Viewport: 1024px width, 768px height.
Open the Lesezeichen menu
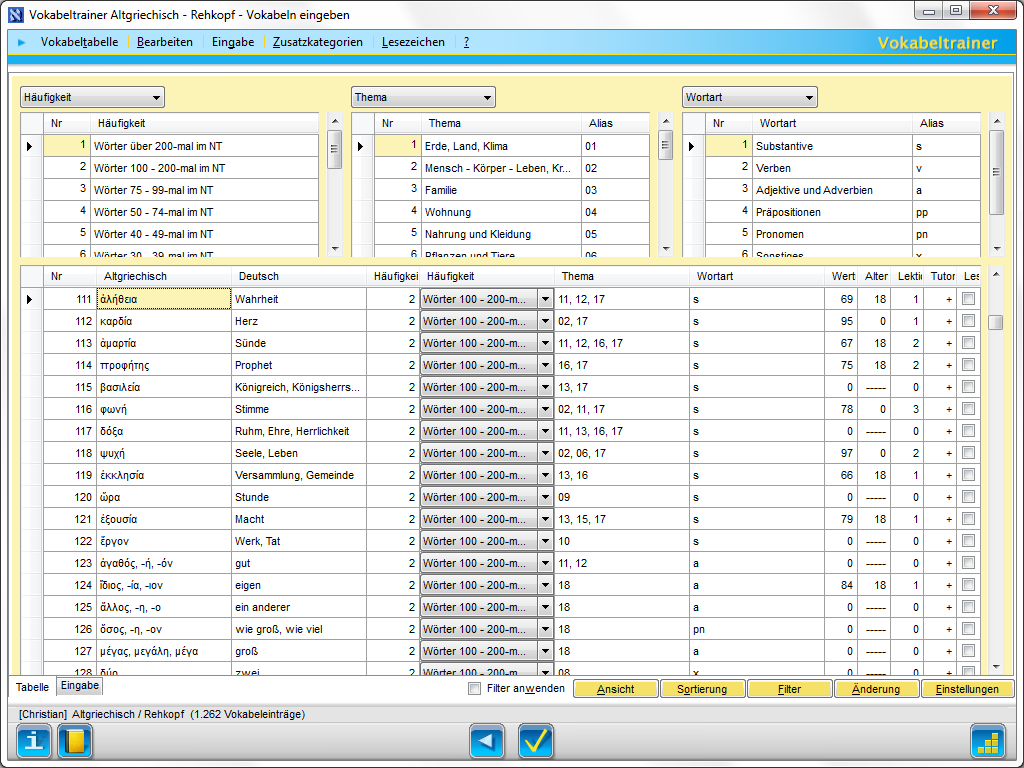click(413, 42)
